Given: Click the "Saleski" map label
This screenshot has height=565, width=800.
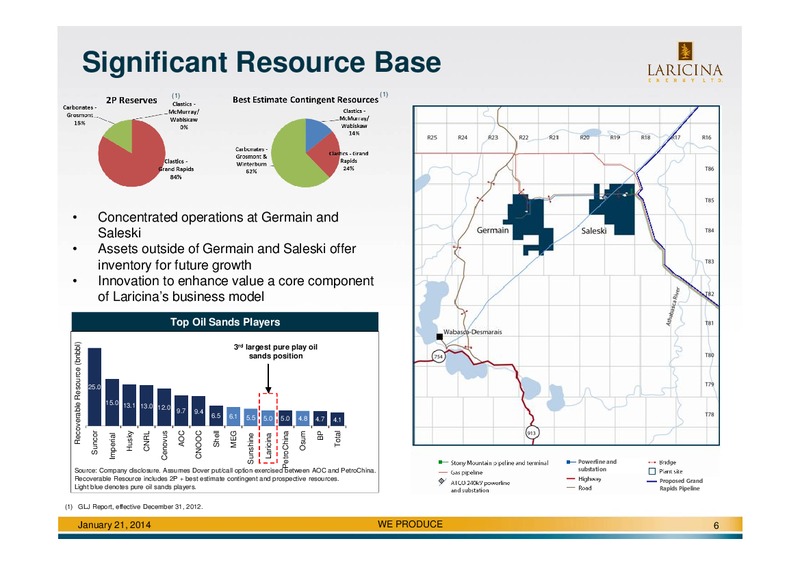Looking at the screenshot, I should 593,231.
